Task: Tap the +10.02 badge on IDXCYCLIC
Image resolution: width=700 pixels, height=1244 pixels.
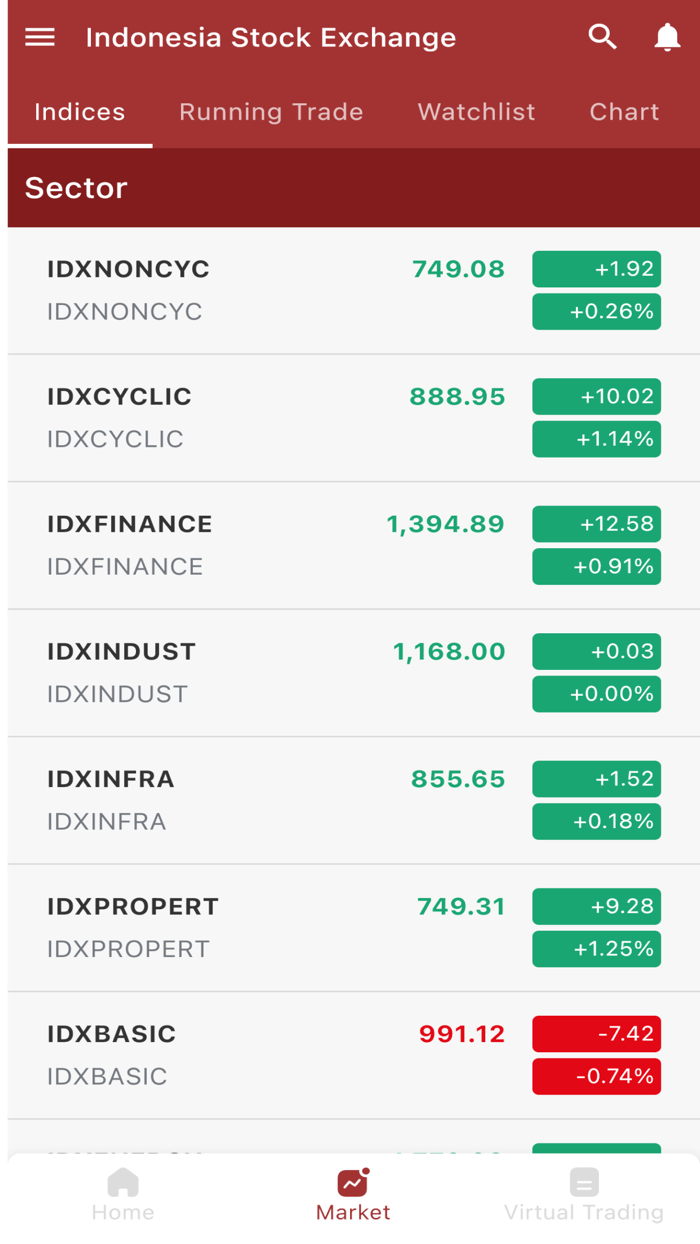Action: pos(596,397)
